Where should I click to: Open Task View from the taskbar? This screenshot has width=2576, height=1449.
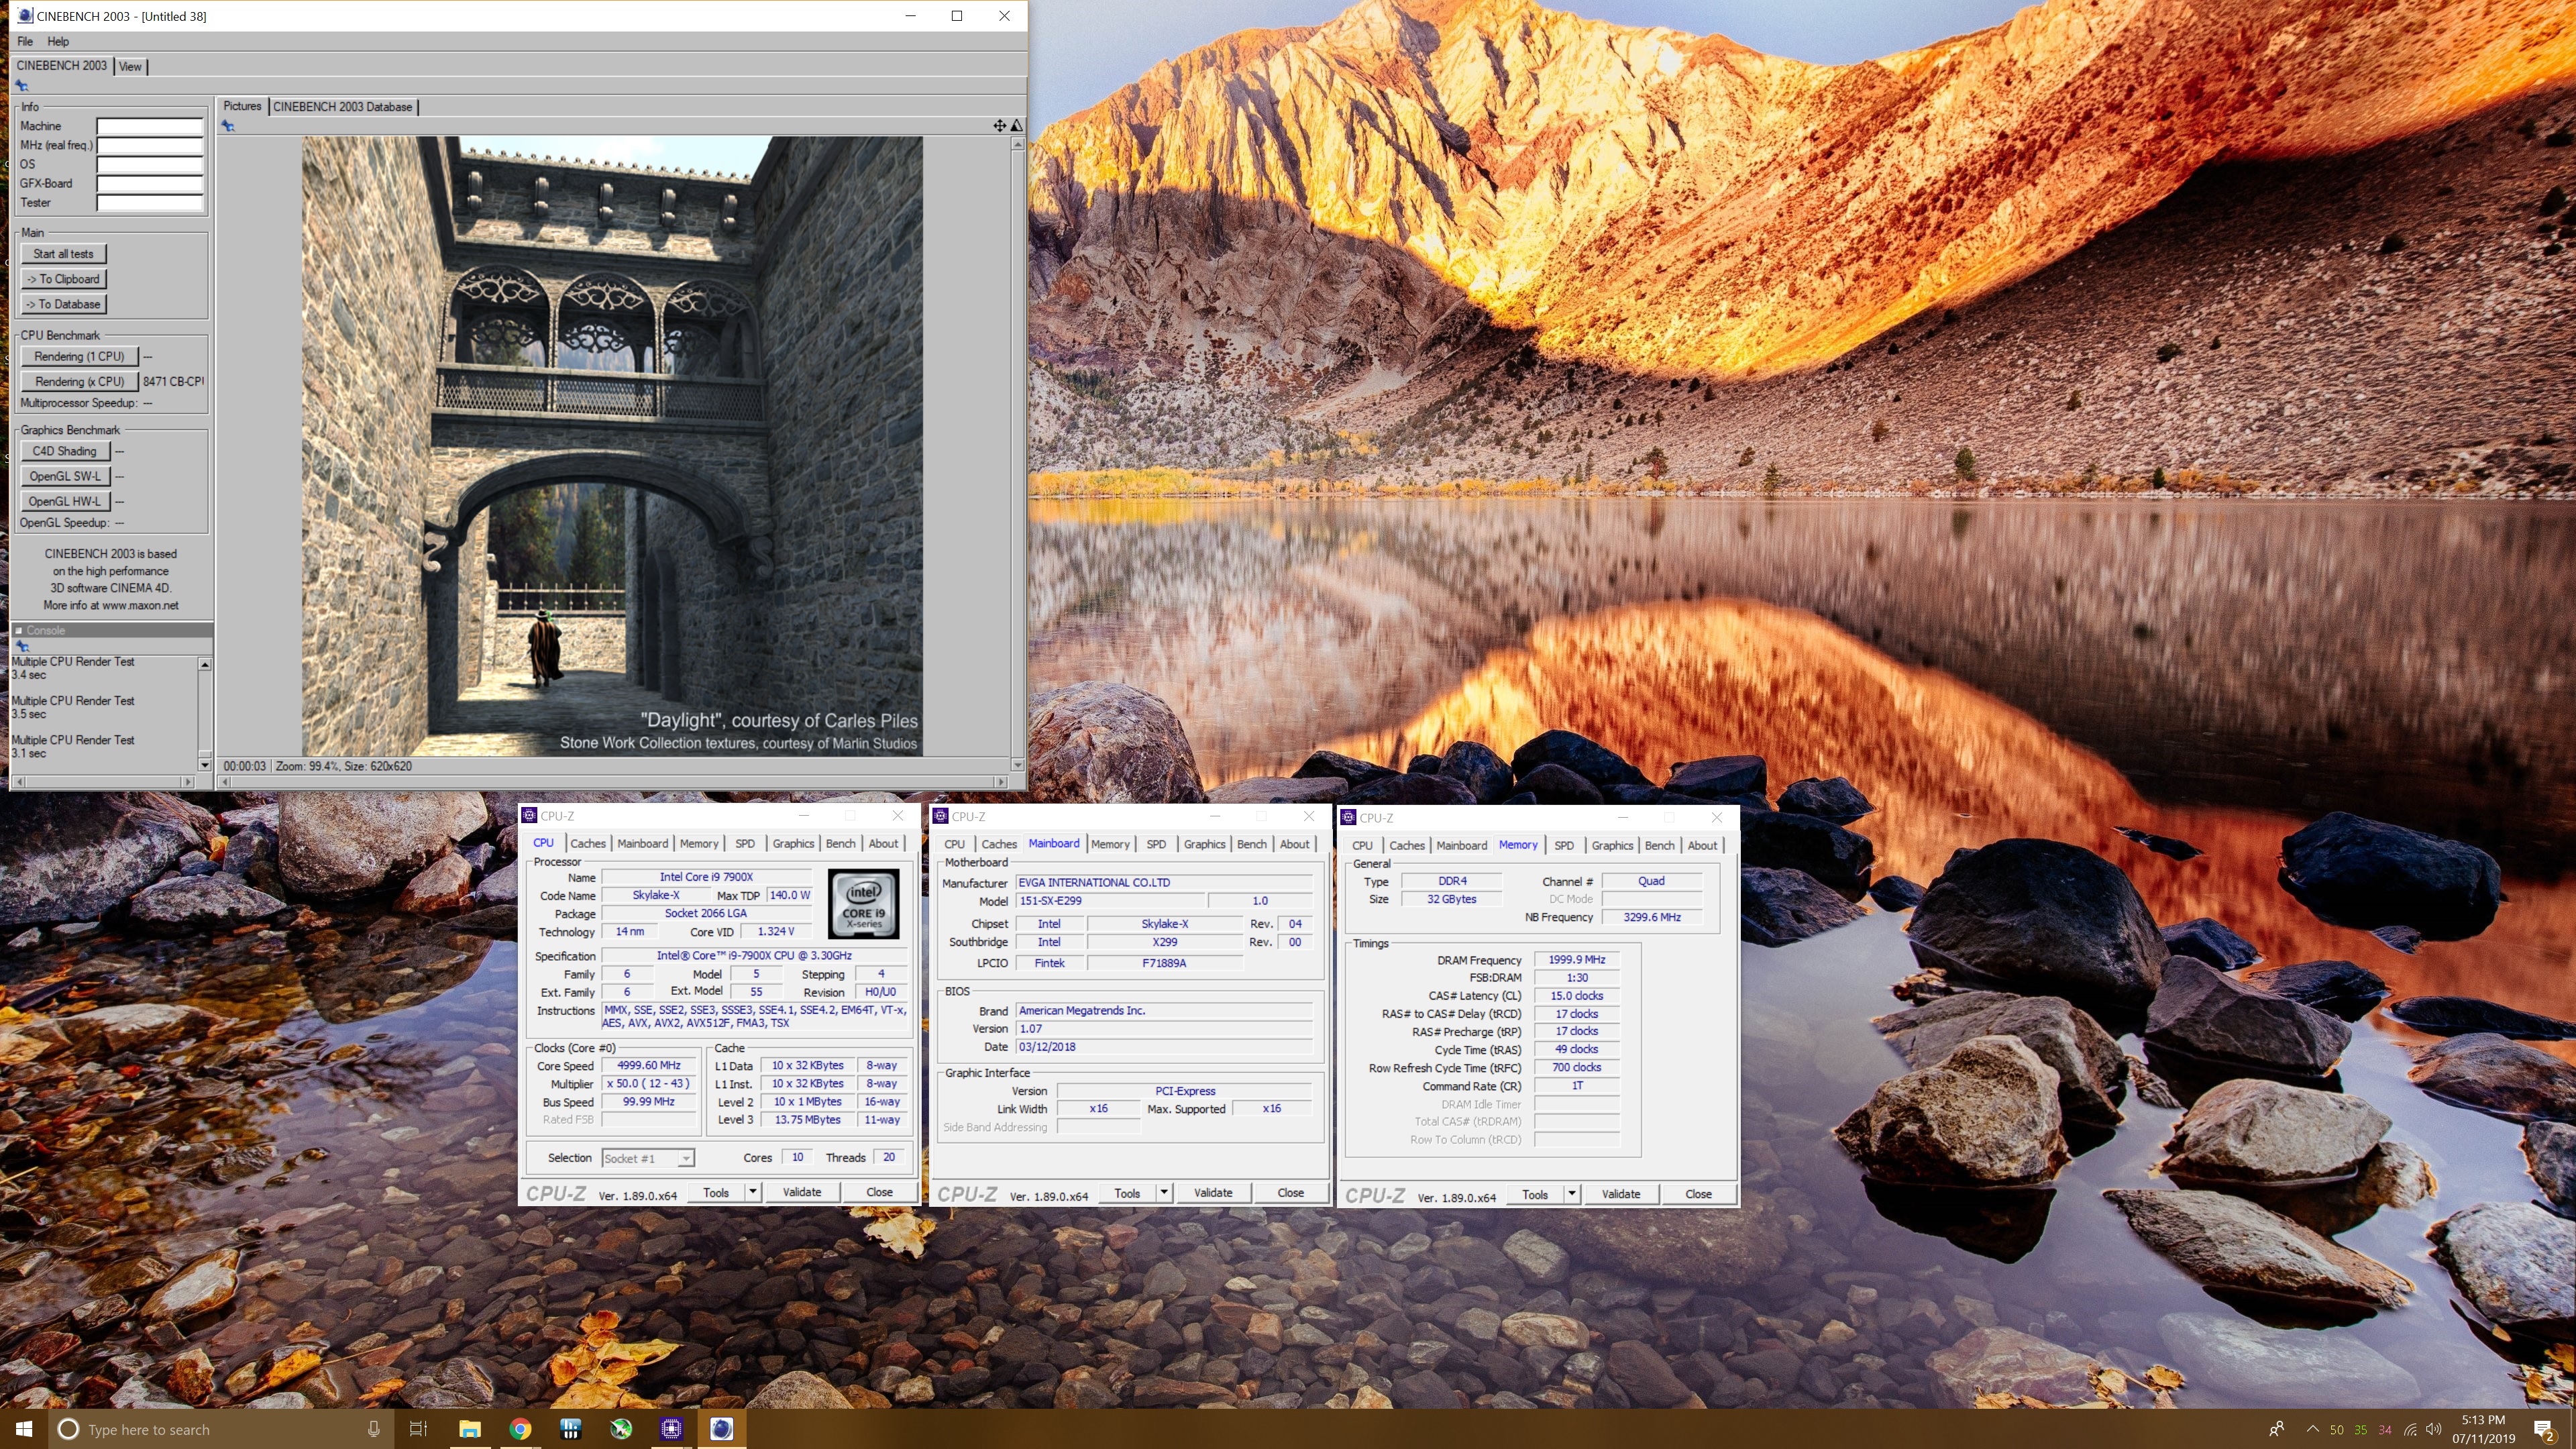pos(418,1429)
